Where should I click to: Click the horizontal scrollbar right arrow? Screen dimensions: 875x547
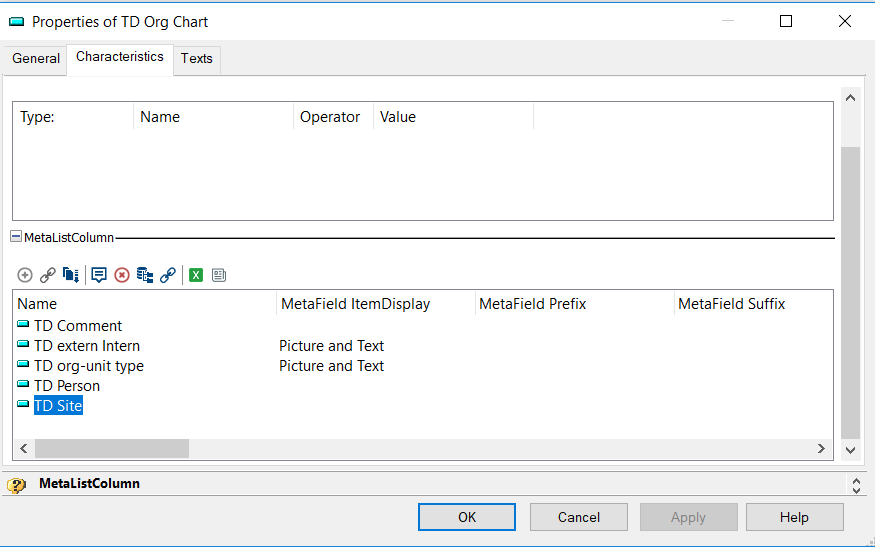(x=821, y=449)
